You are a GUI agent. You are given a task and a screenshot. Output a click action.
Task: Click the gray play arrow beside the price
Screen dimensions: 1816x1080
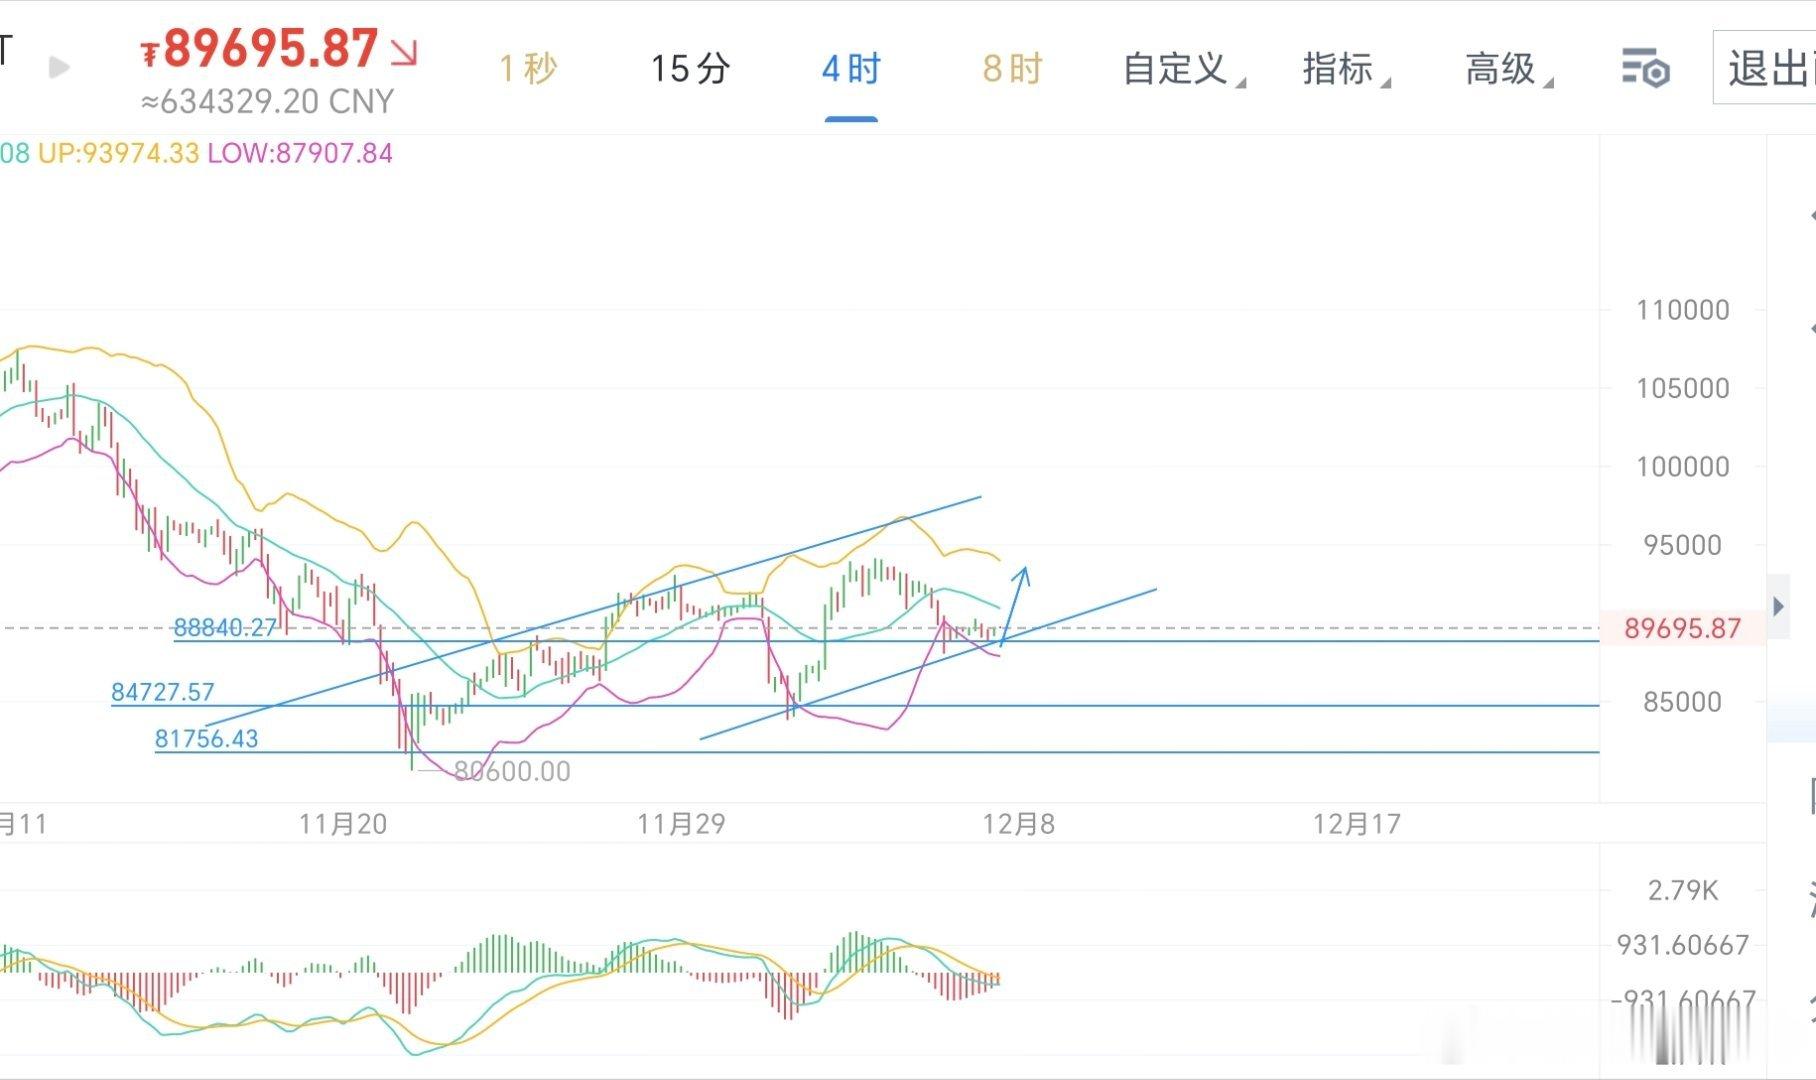59,67
